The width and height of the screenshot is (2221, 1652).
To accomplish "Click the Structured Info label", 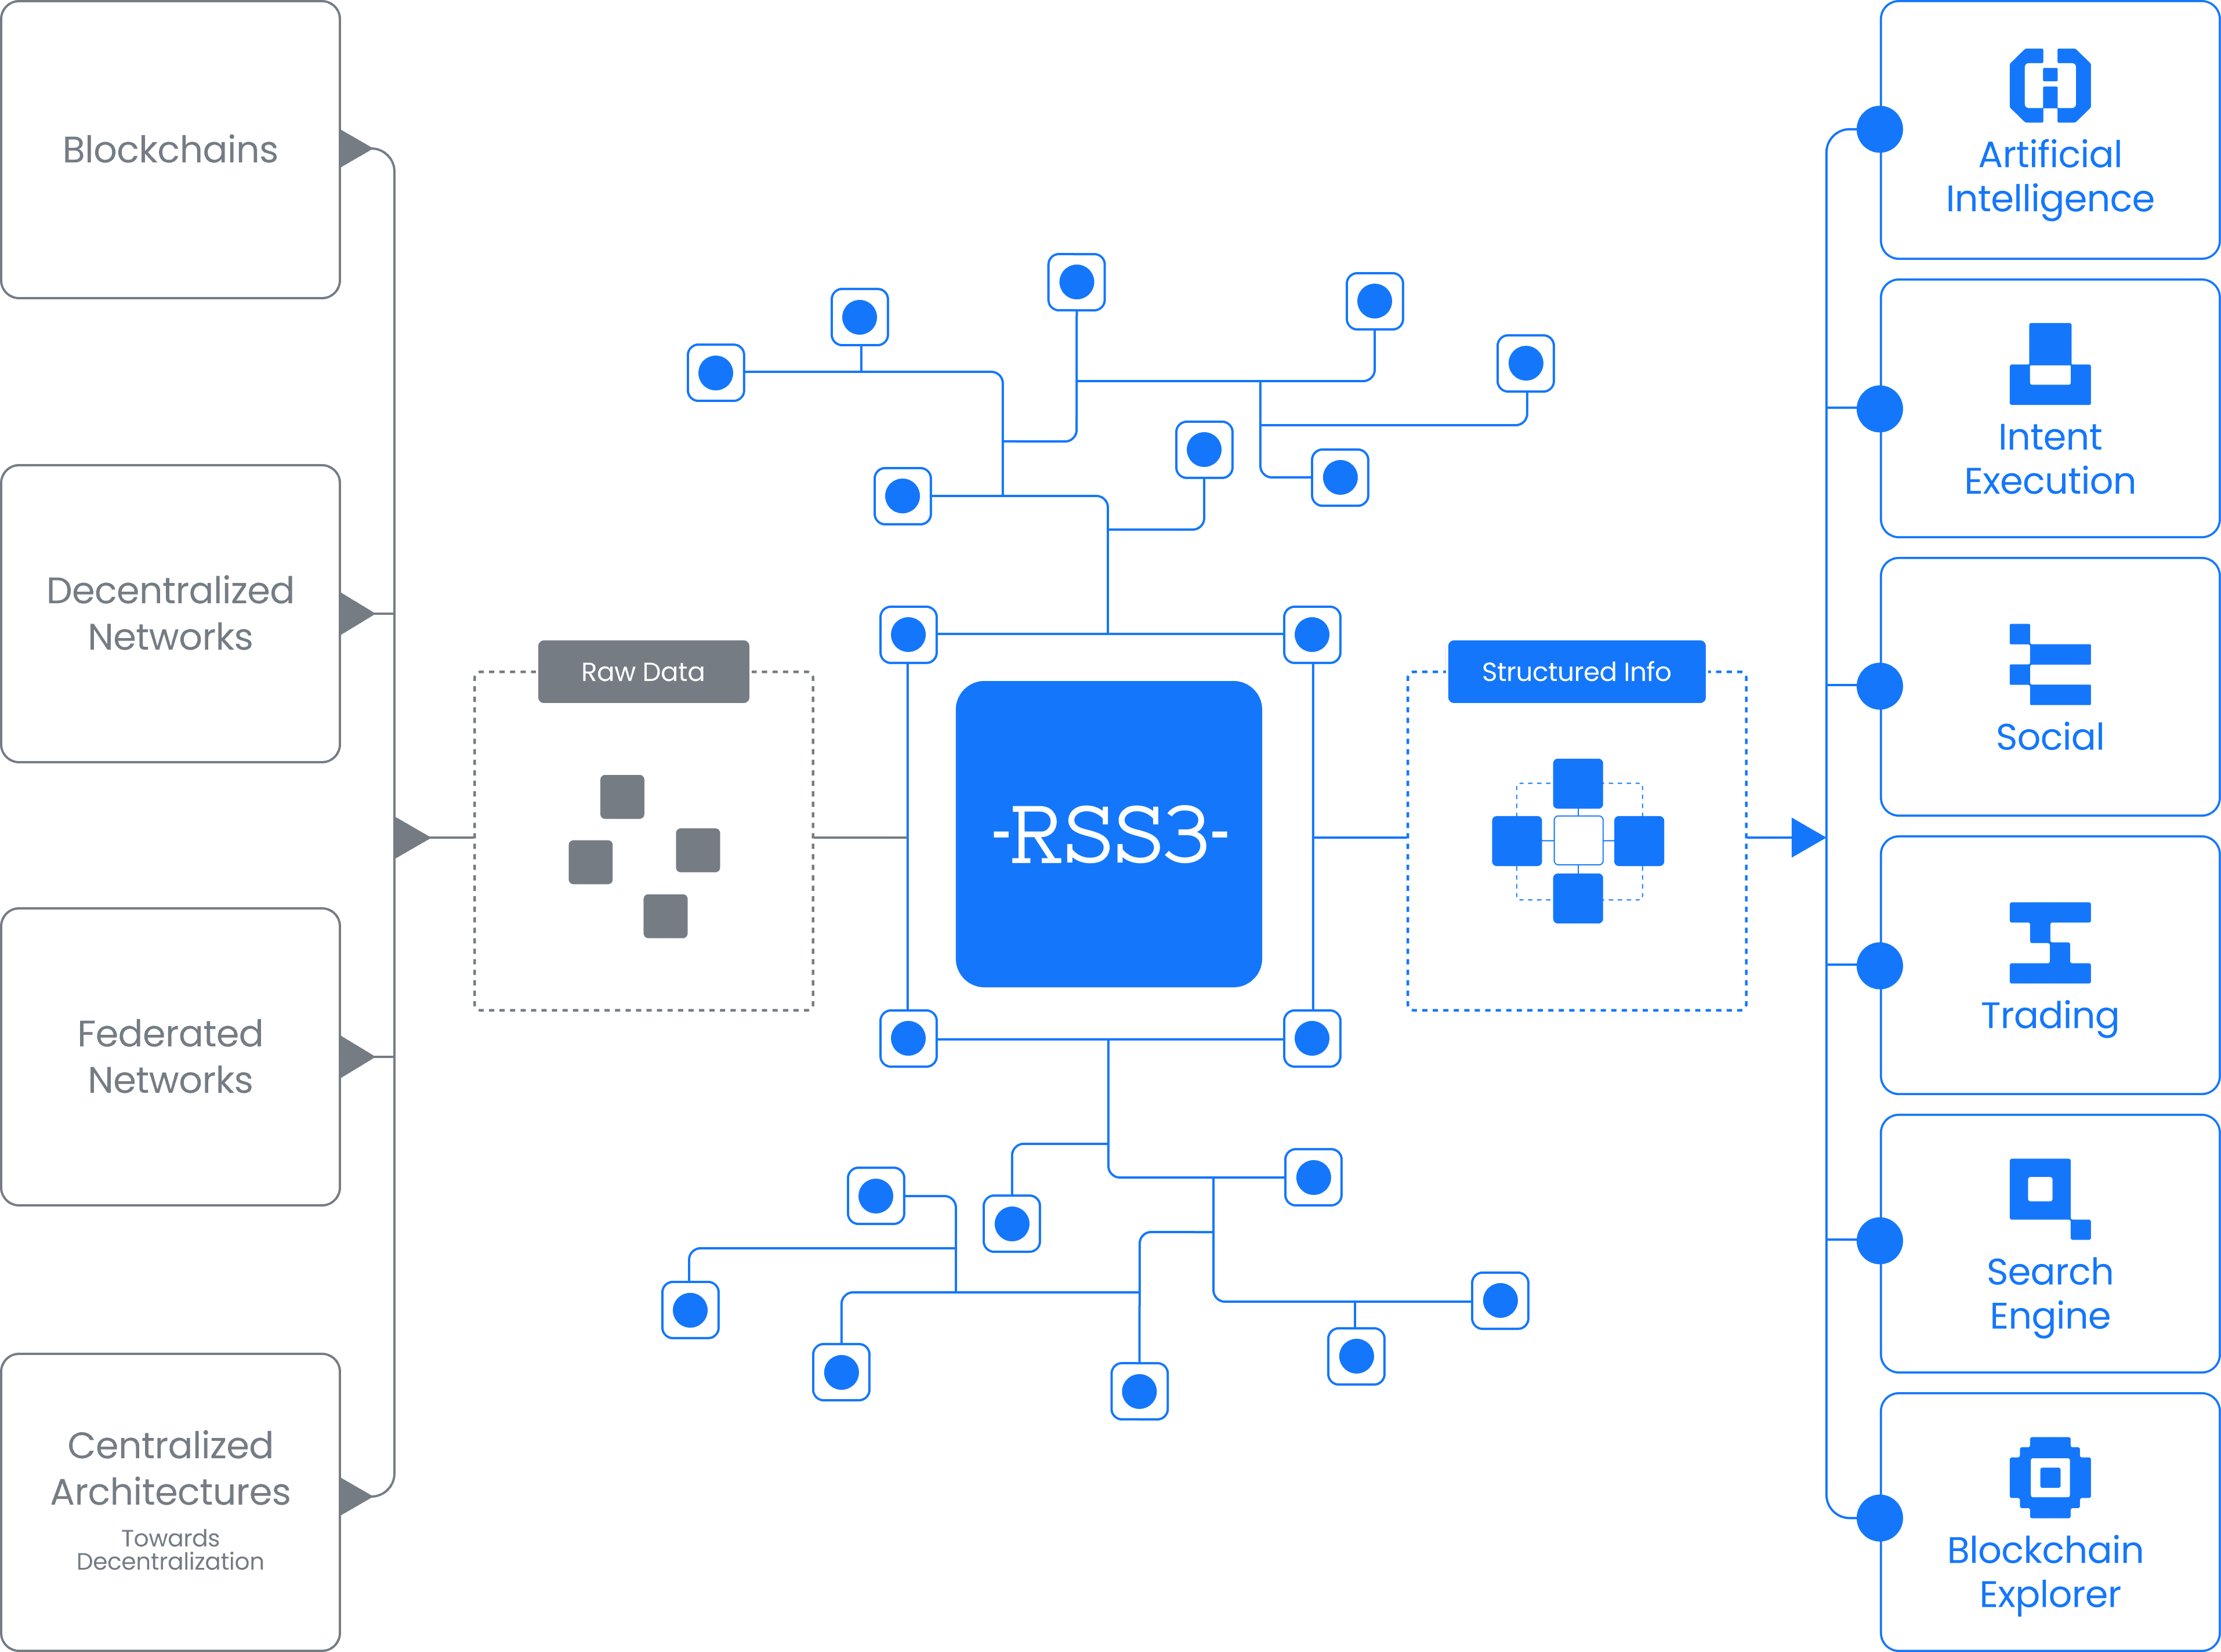I will [1576, 671].
